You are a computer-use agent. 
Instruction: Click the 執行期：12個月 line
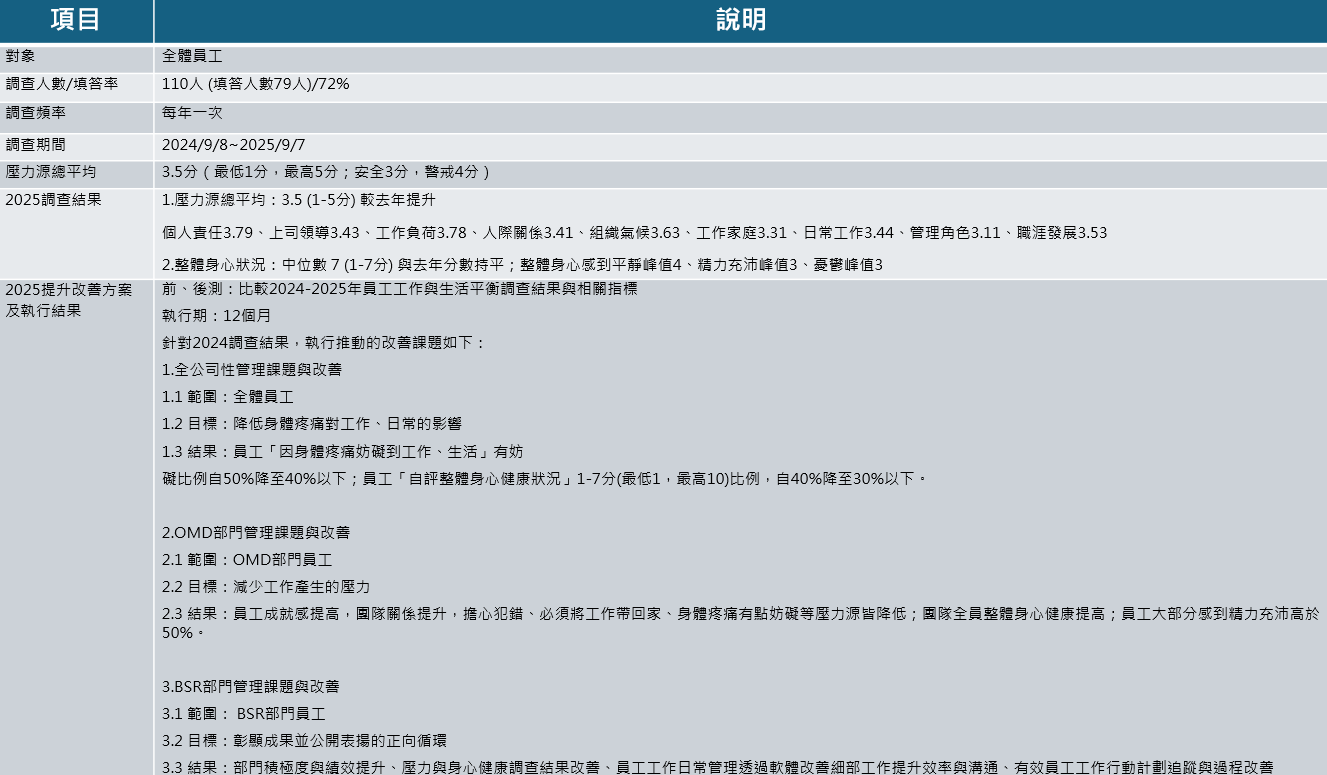pos(217,316)
